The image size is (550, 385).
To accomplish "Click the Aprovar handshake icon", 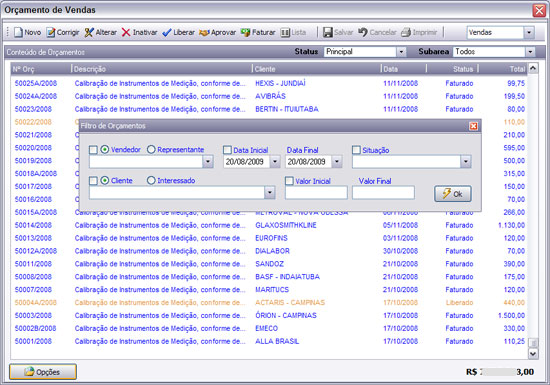I will 204,33.
